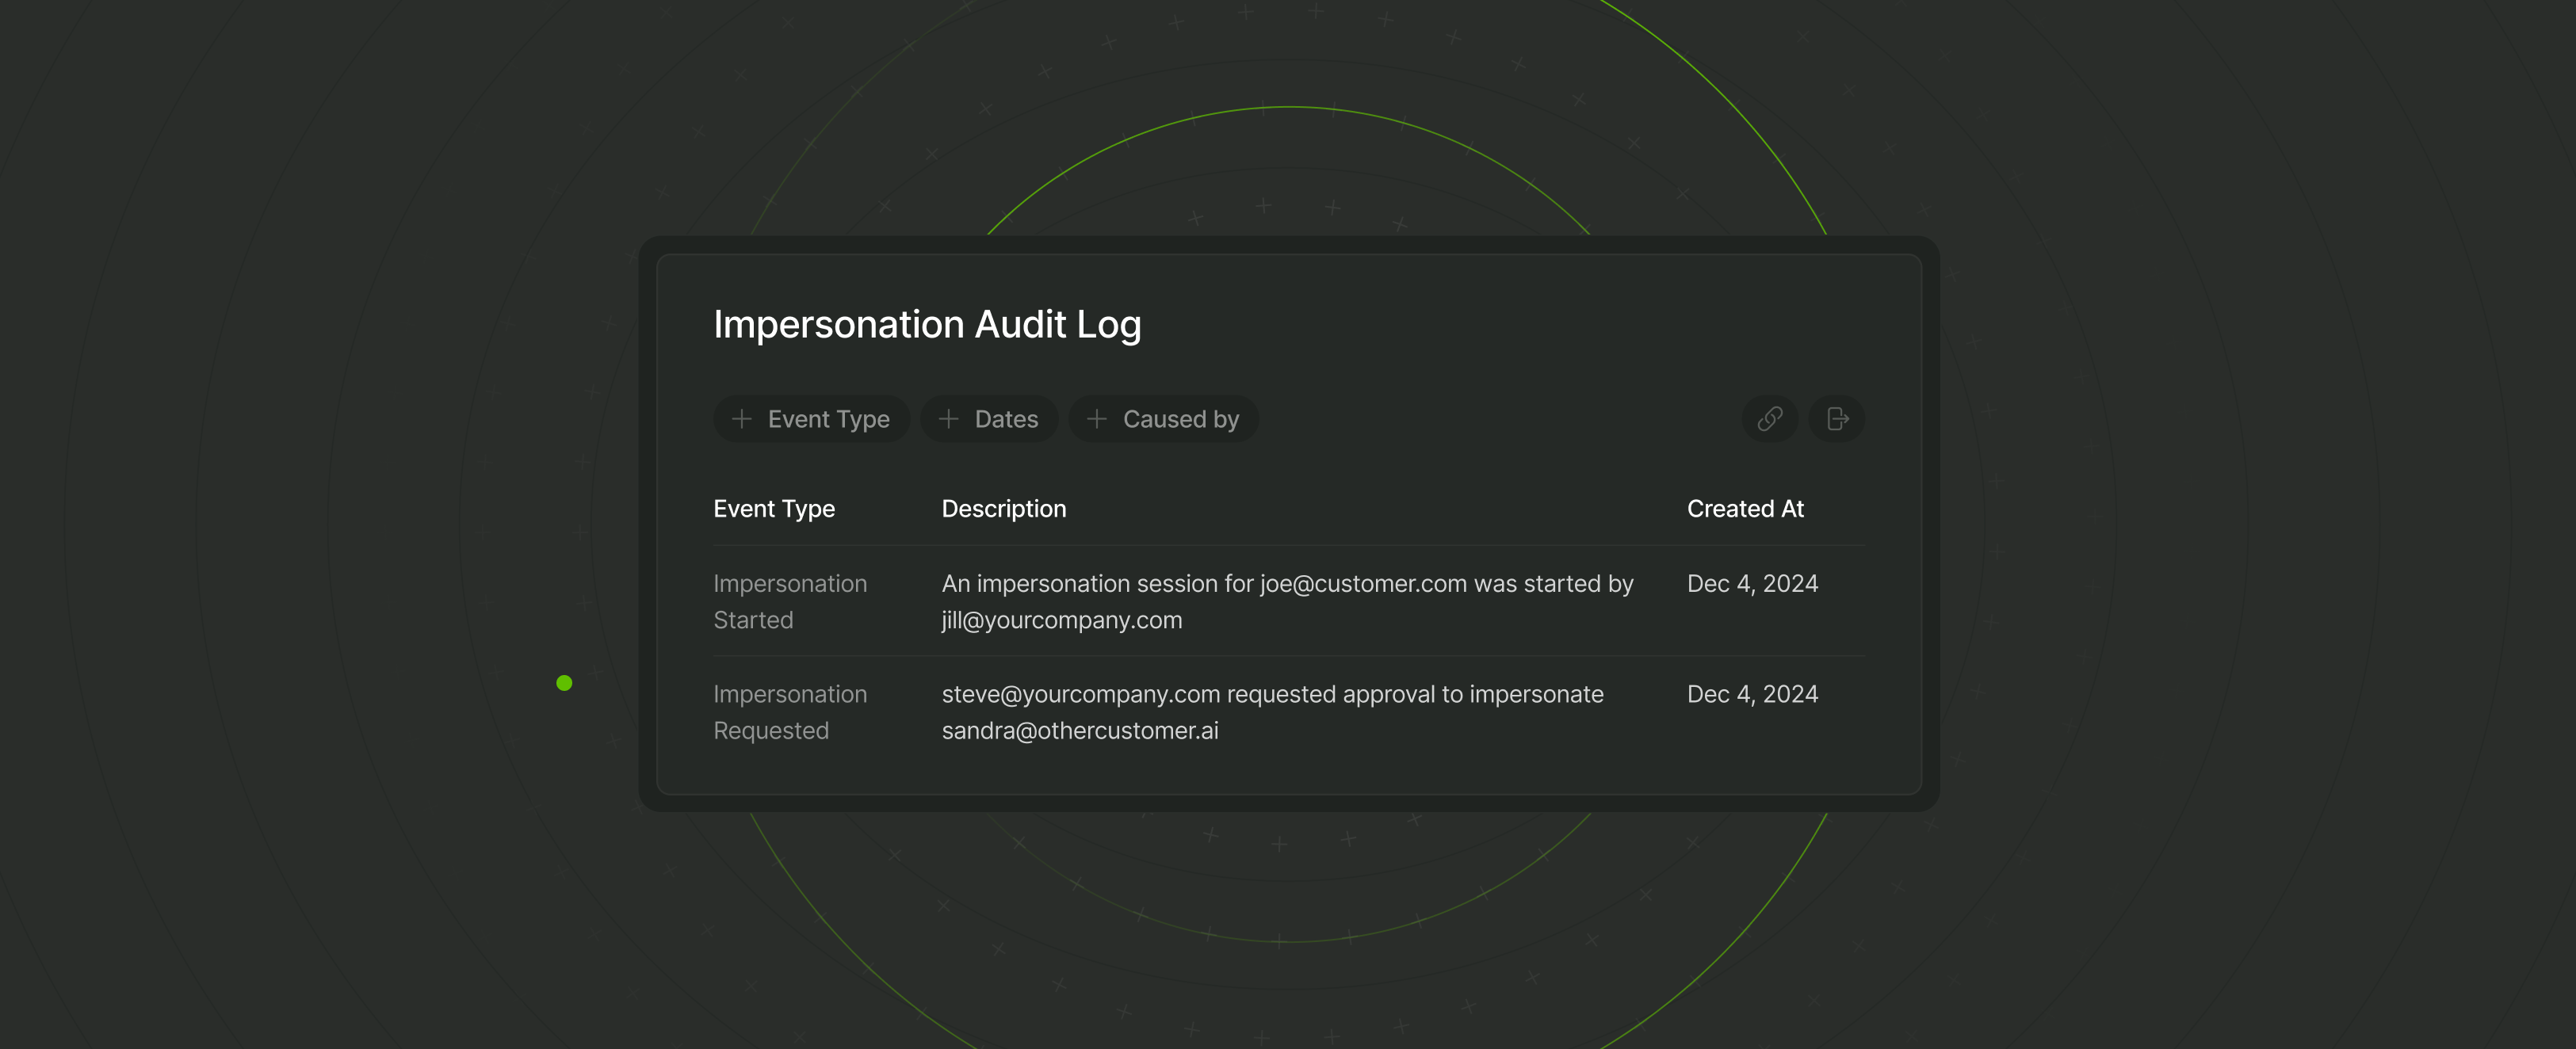
Task: Click the Event Type column header
Action: 774,508
